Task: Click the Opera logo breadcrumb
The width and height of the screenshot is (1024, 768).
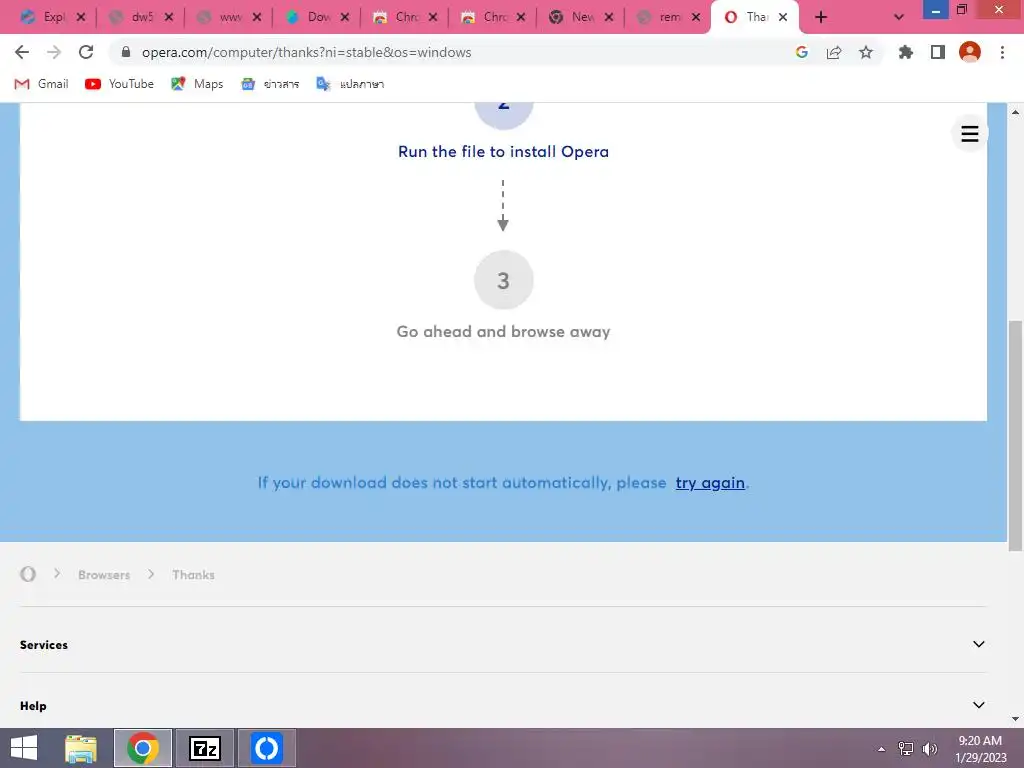Action: pos(27,574)
